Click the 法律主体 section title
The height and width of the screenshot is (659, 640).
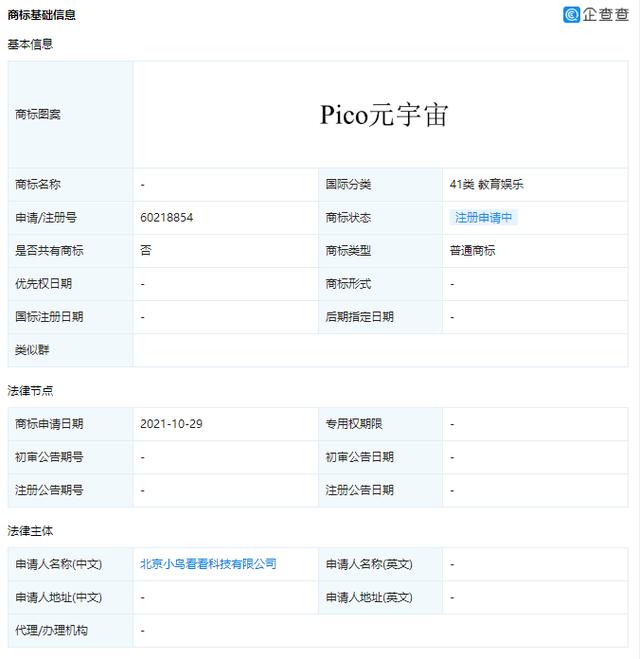30,530
